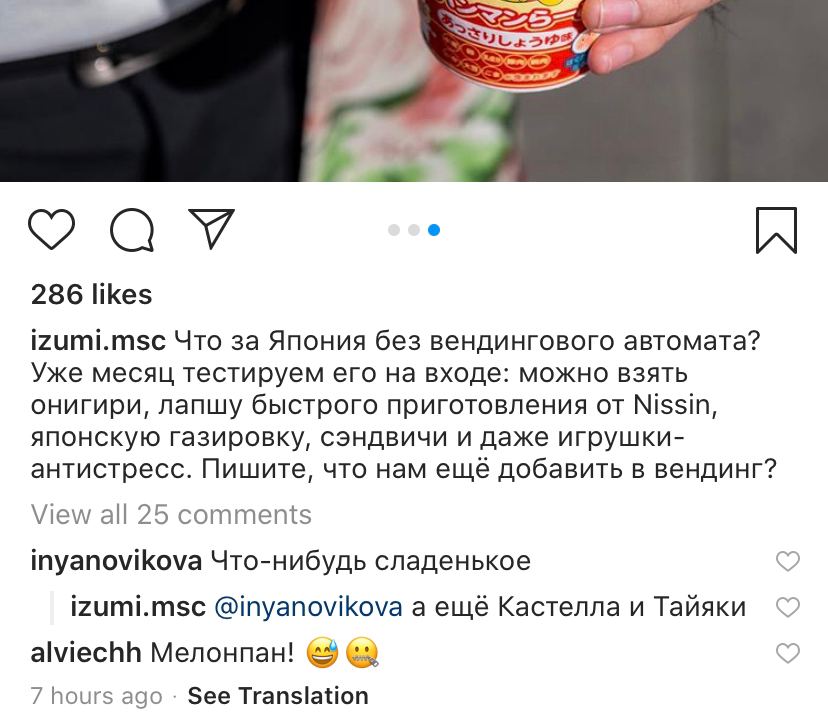The width and height of the screenshot is (828, 718).
Task: Select the third active carousel dot
Action: point(434,230)
